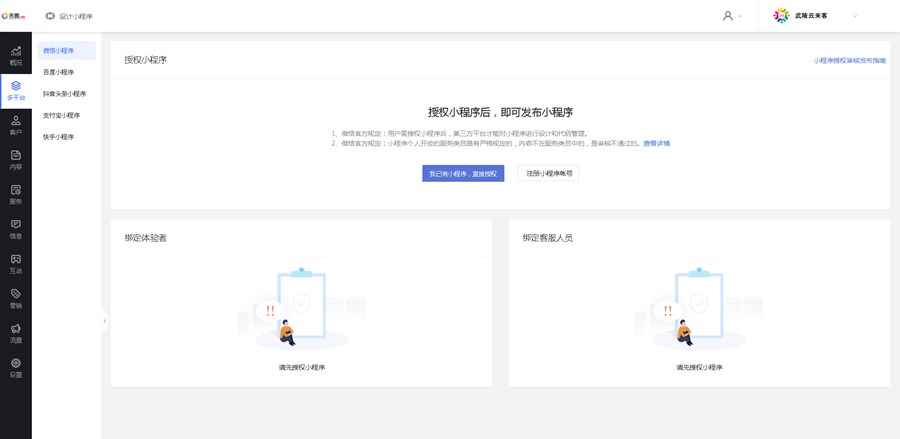
Task: Select 抖音头条小程序 in the submenu
Action: [x=64, y=94]
